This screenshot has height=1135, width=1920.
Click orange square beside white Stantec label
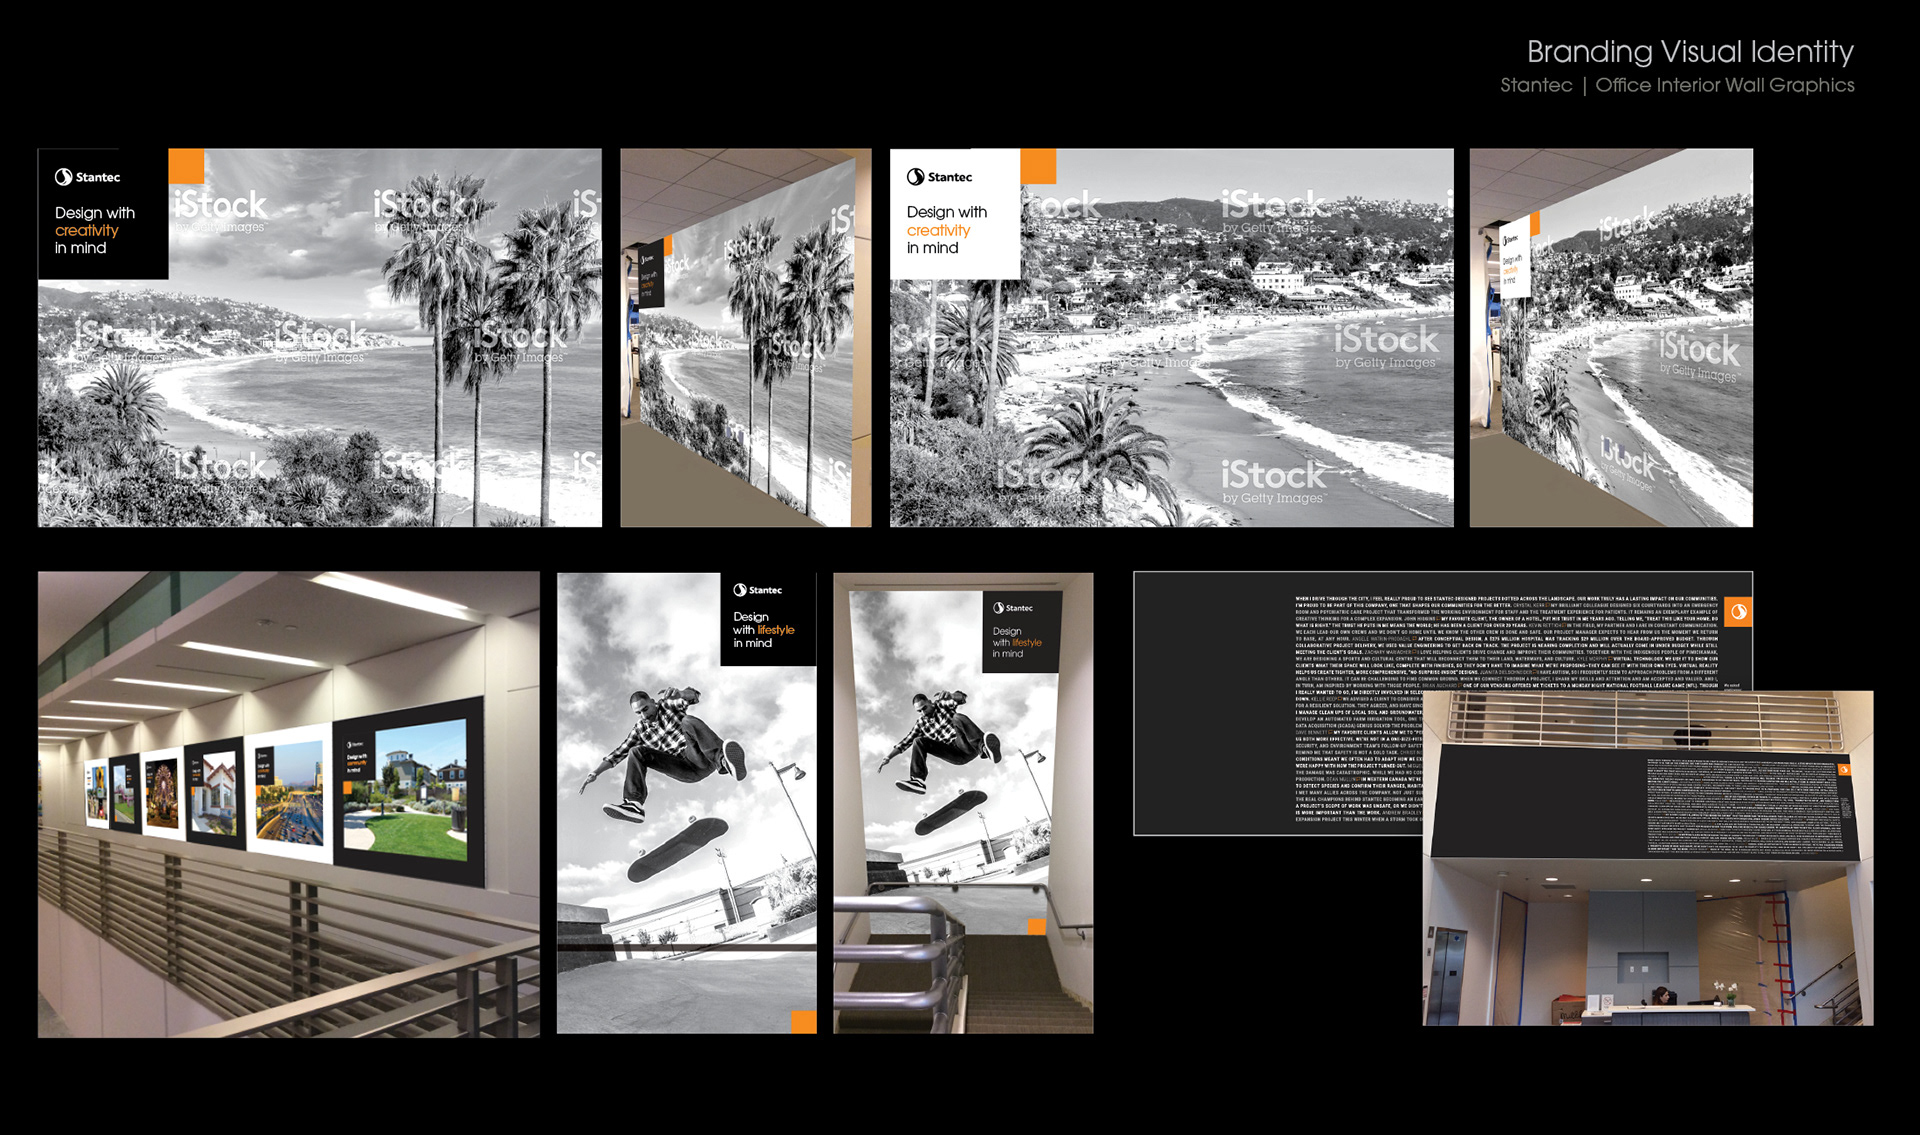(x=1038, y=166)
